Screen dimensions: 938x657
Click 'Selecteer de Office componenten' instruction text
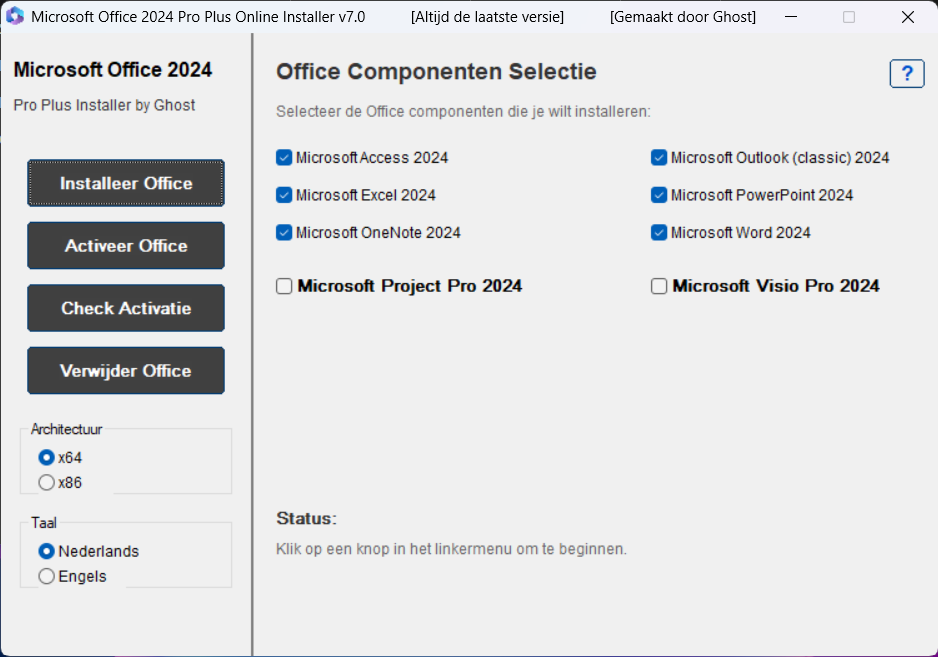coord(463,111)
